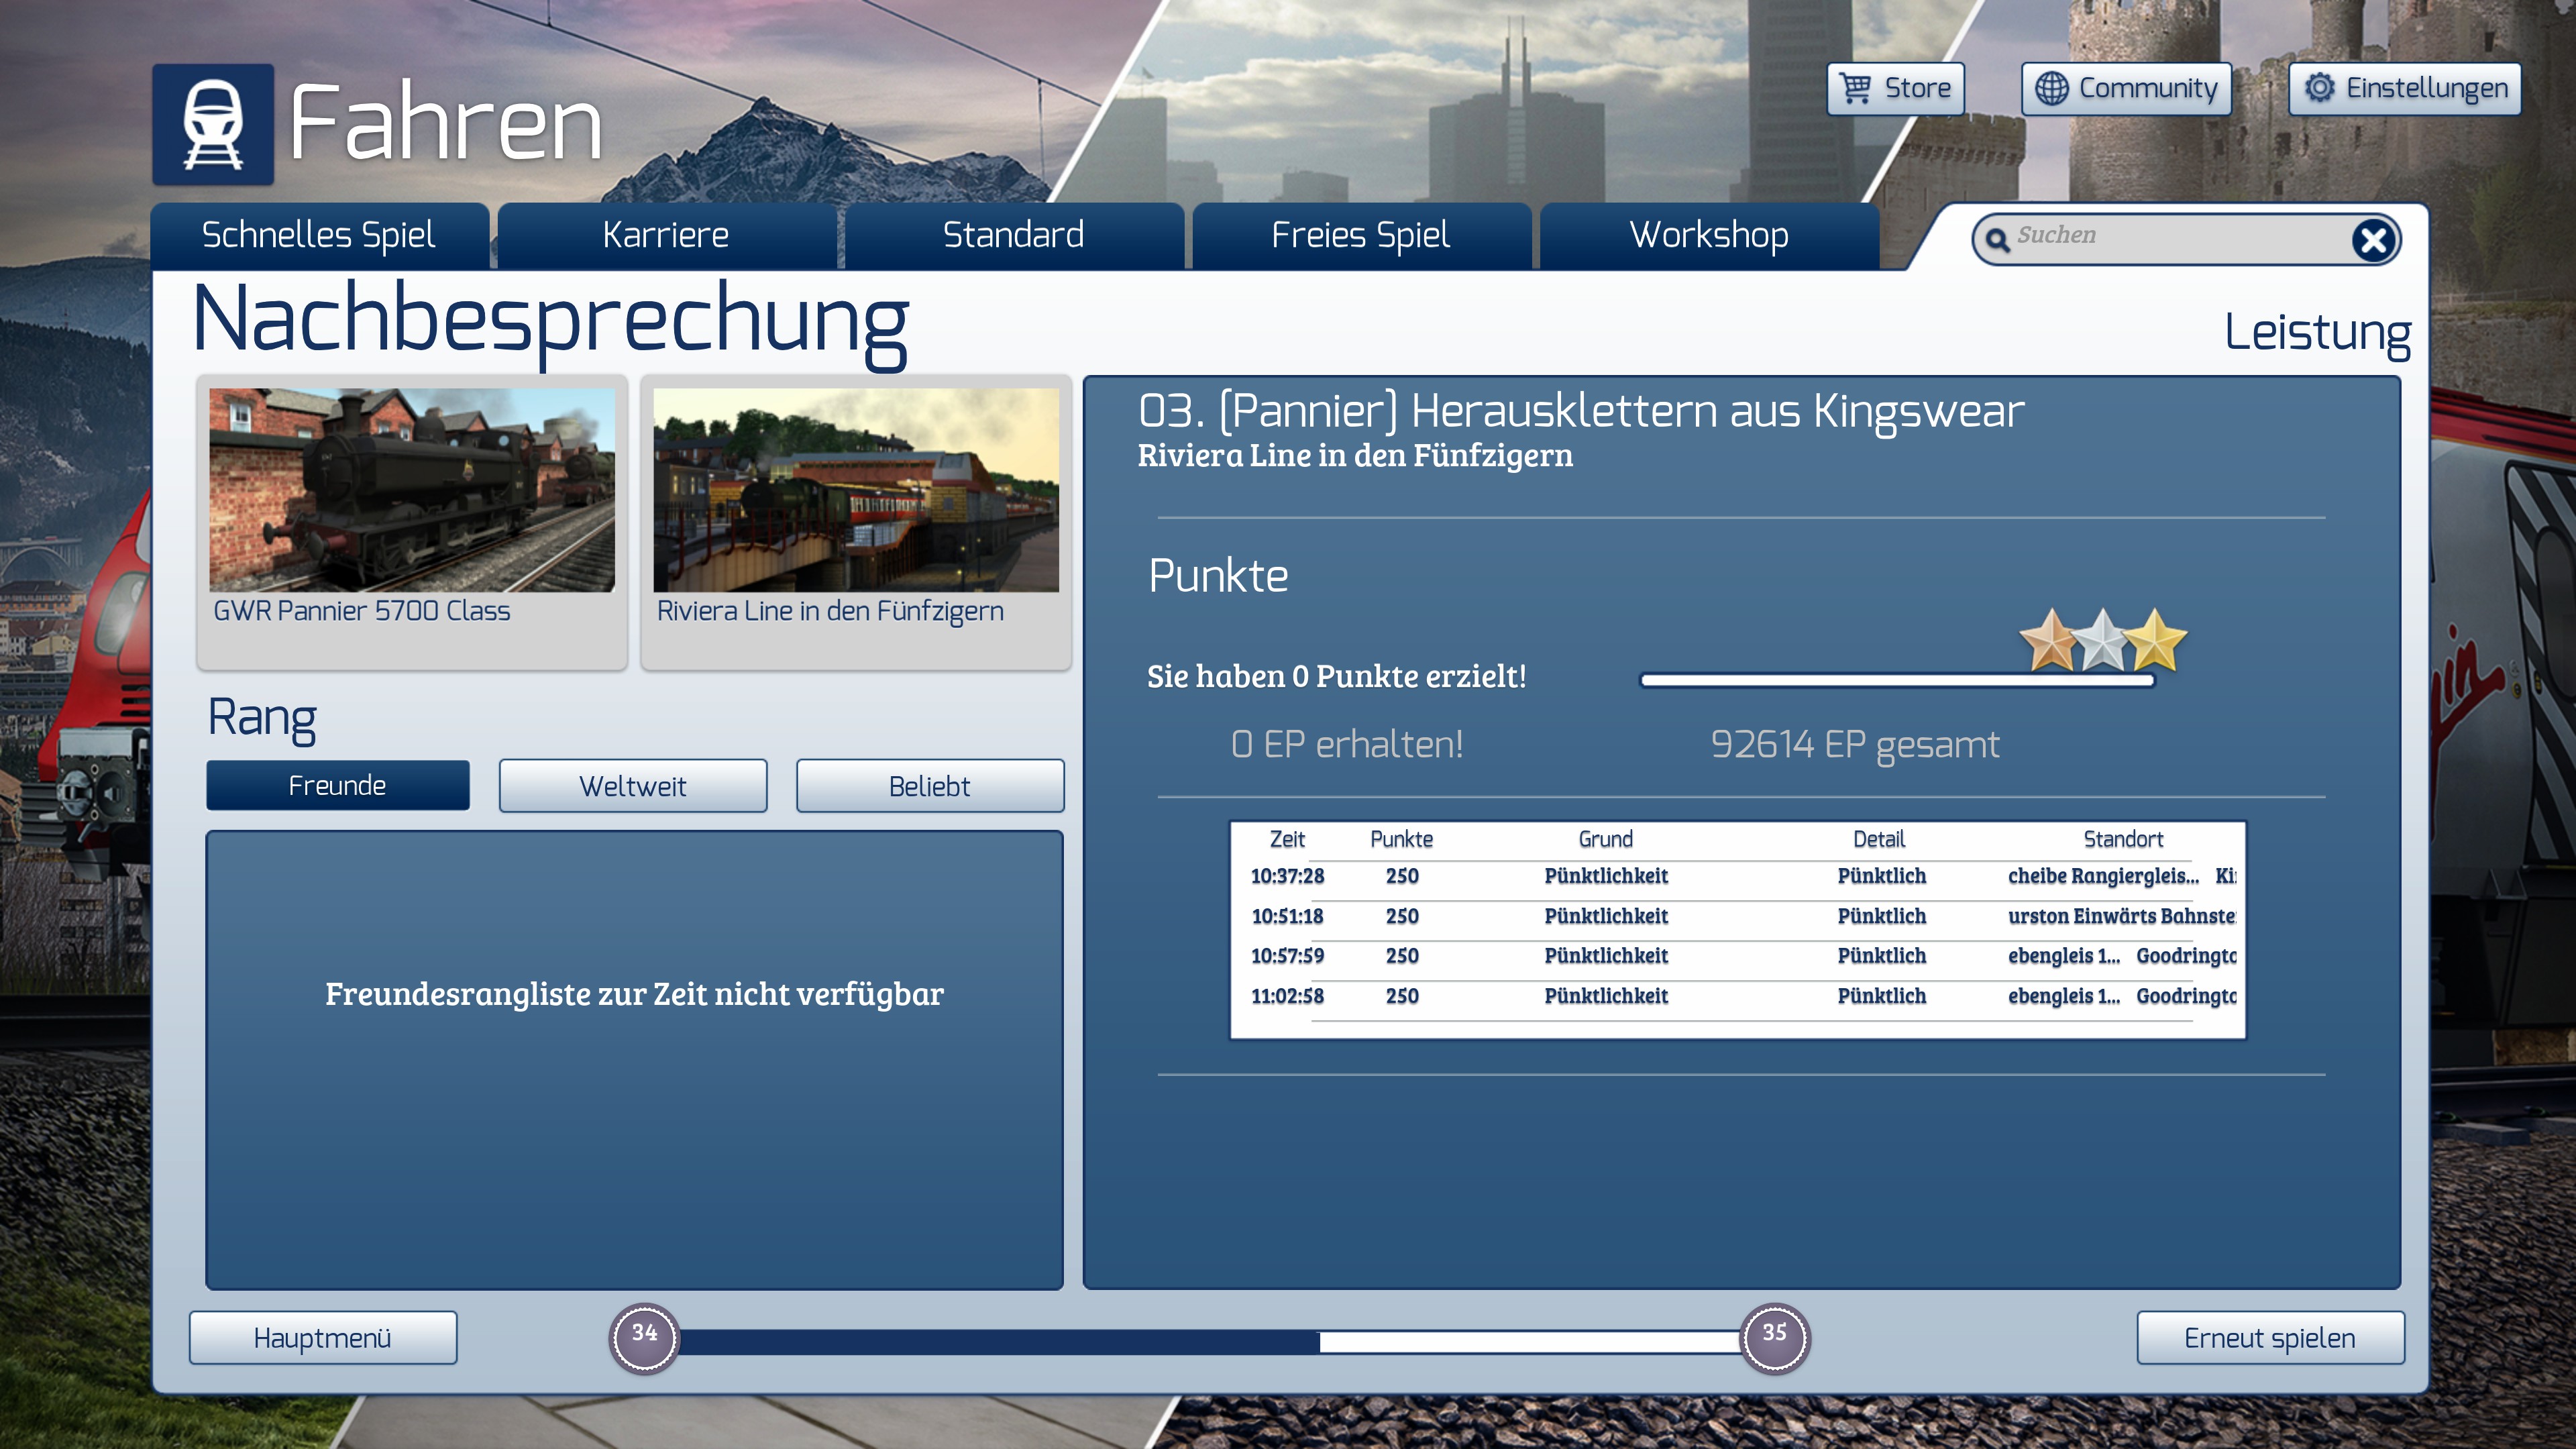Click the gear Einstellungen icon

2319,88
